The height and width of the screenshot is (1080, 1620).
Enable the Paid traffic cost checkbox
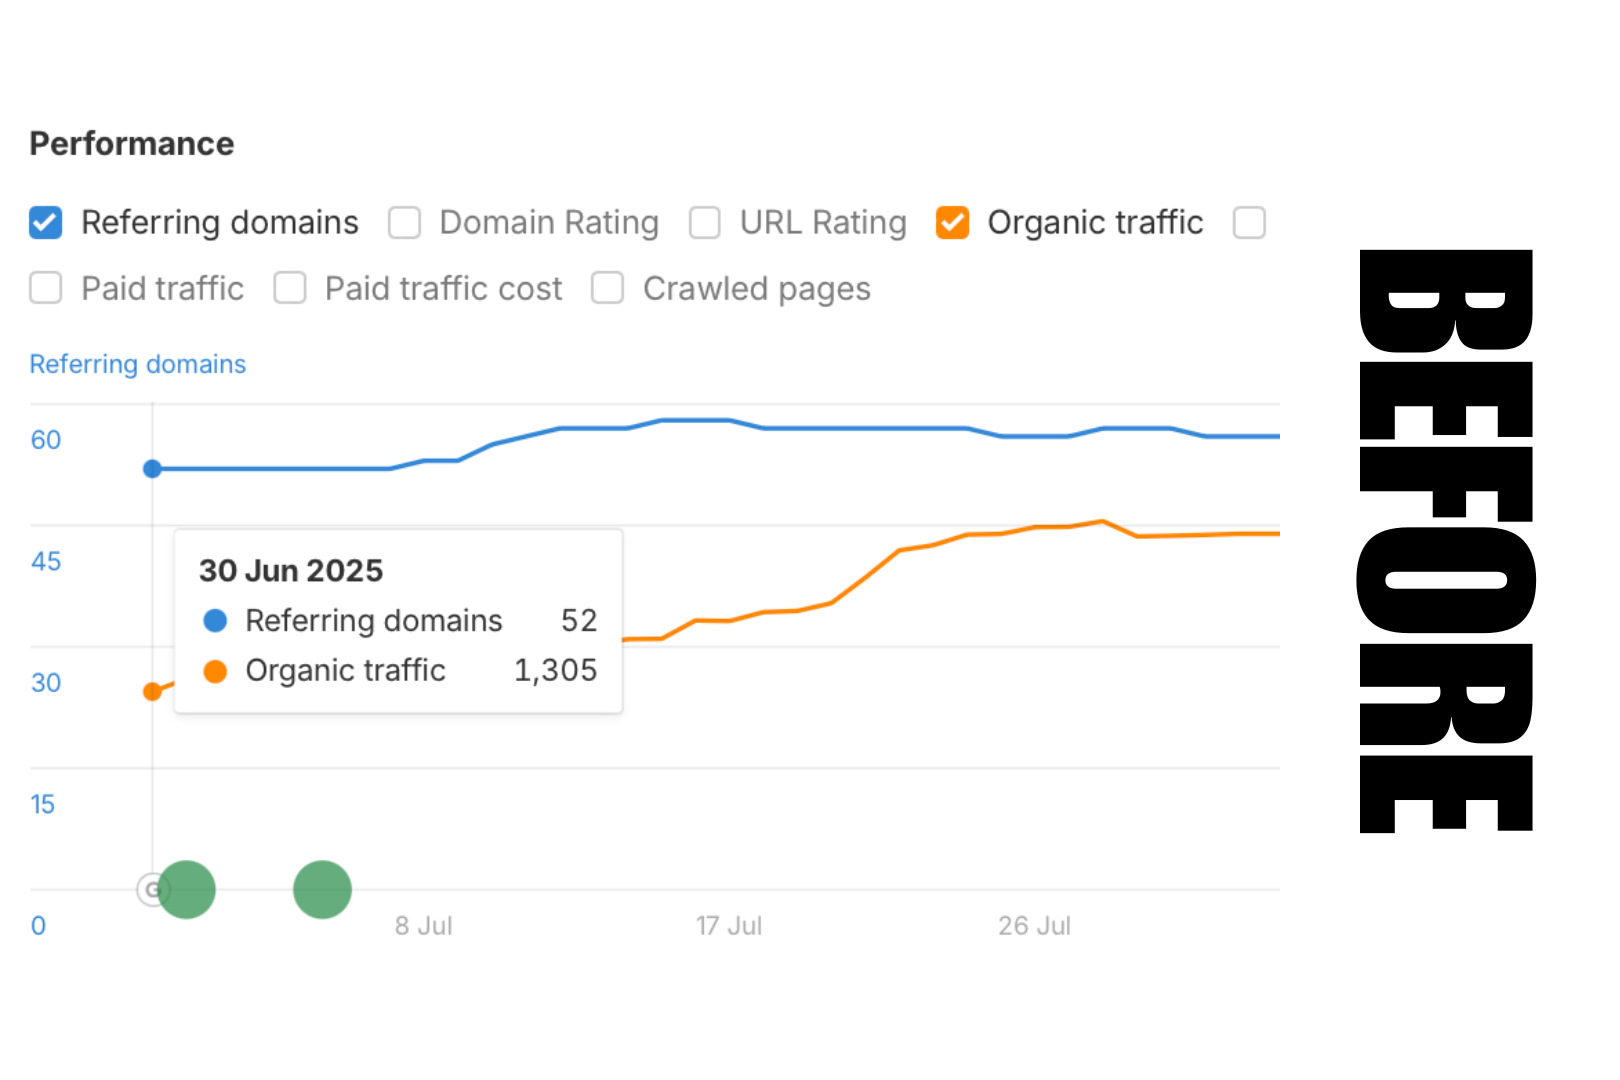pyautogui.click(x=290, y=288)
